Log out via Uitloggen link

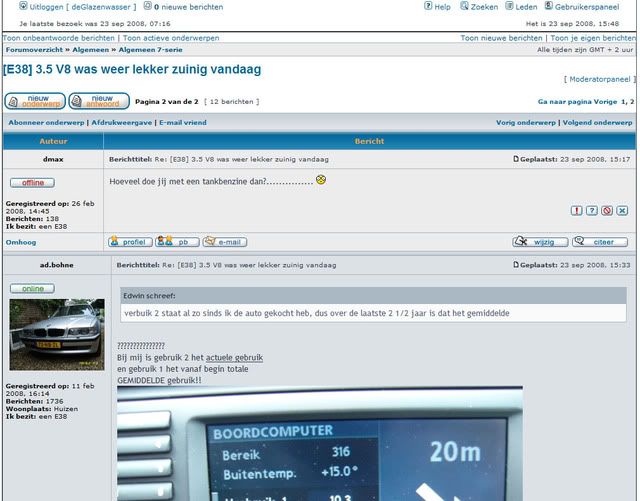82,7
